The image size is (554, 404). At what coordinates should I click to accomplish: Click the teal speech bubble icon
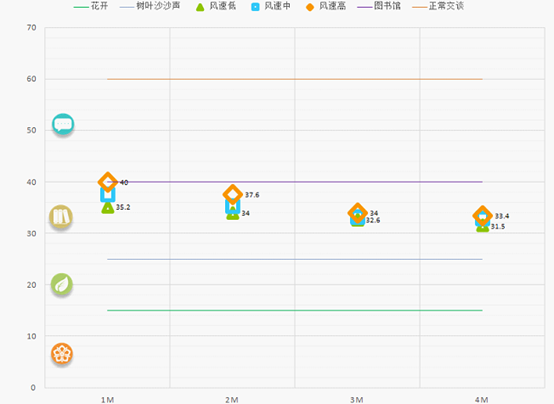pos(63,124)
